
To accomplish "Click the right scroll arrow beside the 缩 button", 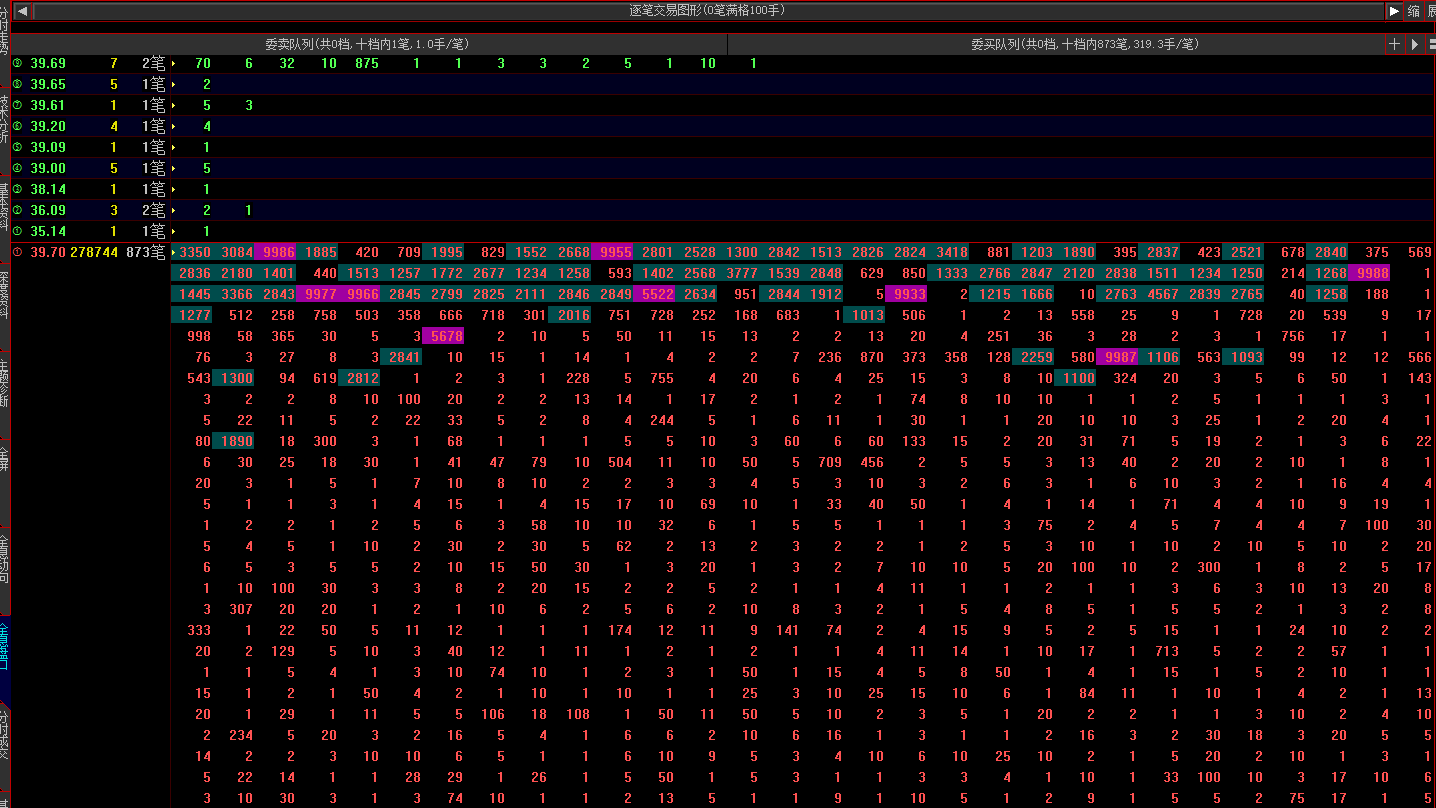I will click(x=1394, y=11).
